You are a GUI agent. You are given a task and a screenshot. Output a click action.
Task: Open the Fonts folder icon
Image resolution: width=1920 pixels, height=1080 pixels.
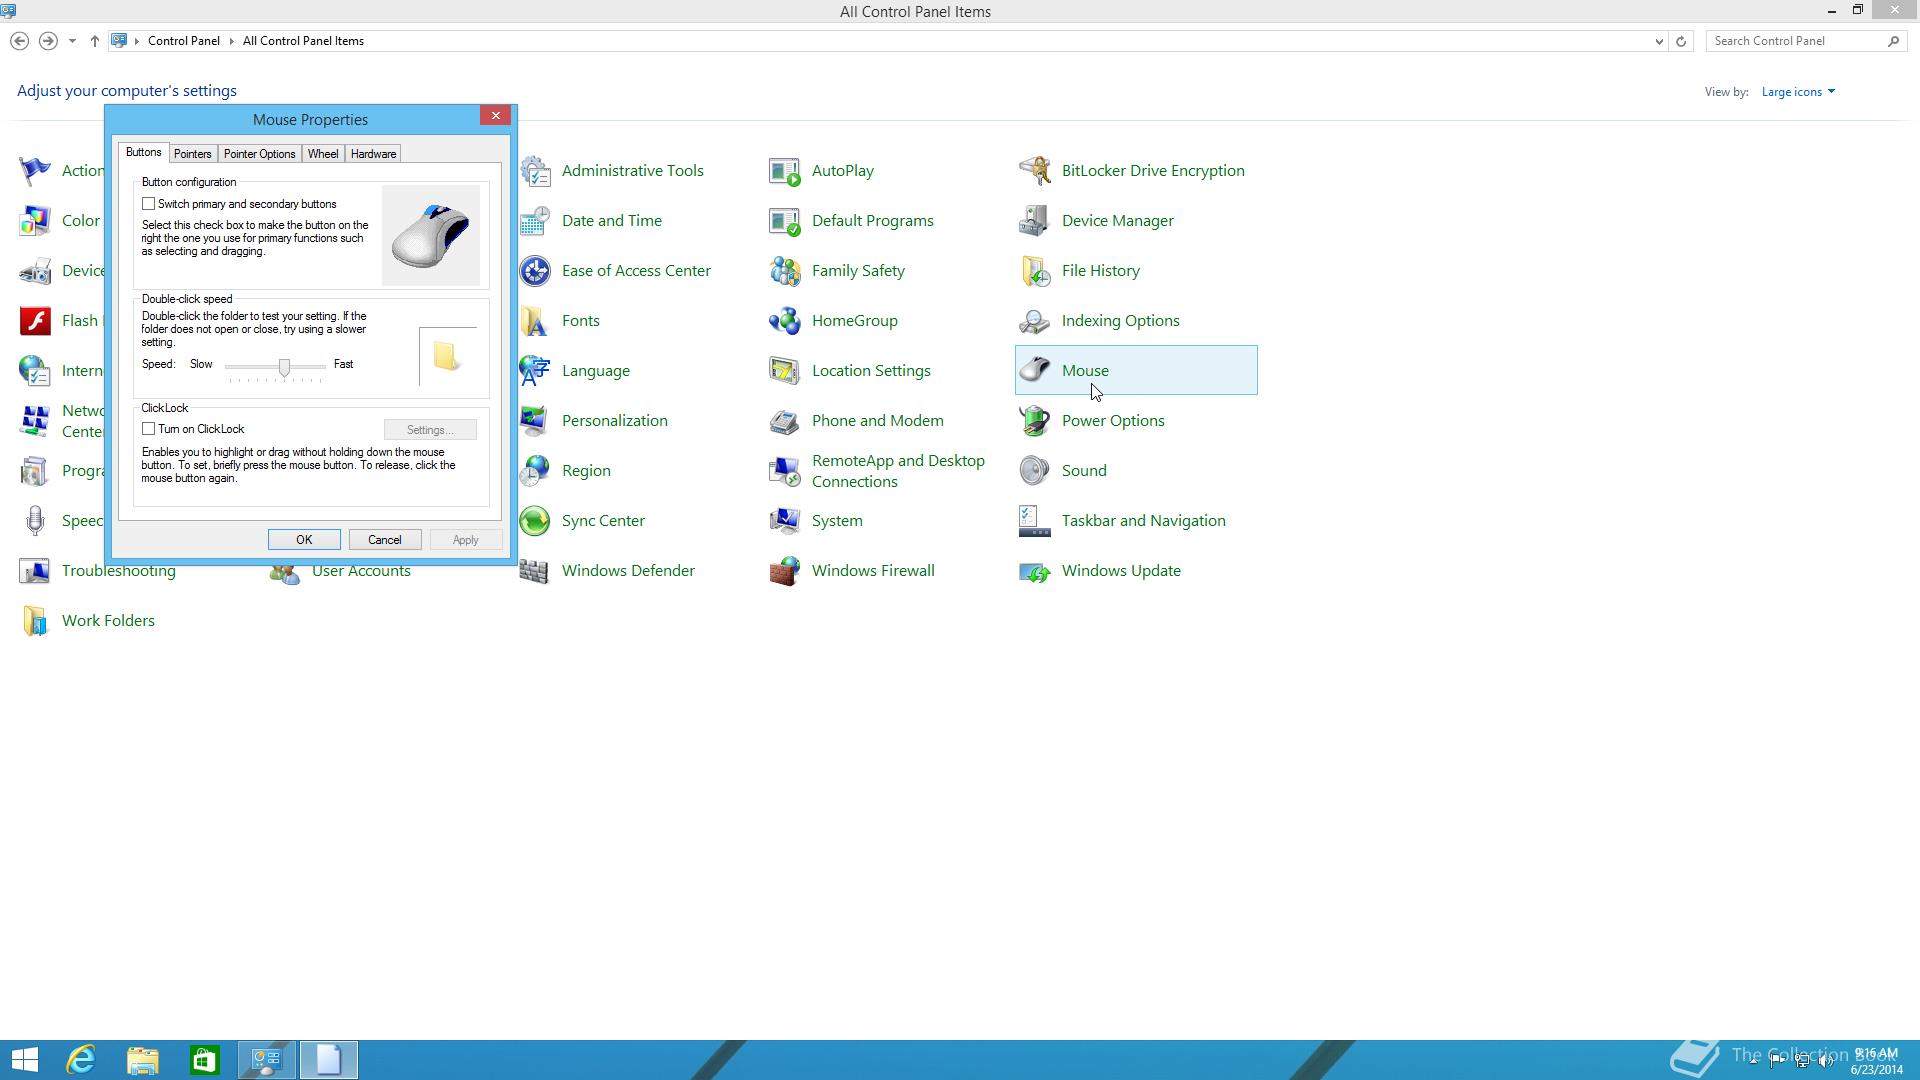(x=536, y=321)
